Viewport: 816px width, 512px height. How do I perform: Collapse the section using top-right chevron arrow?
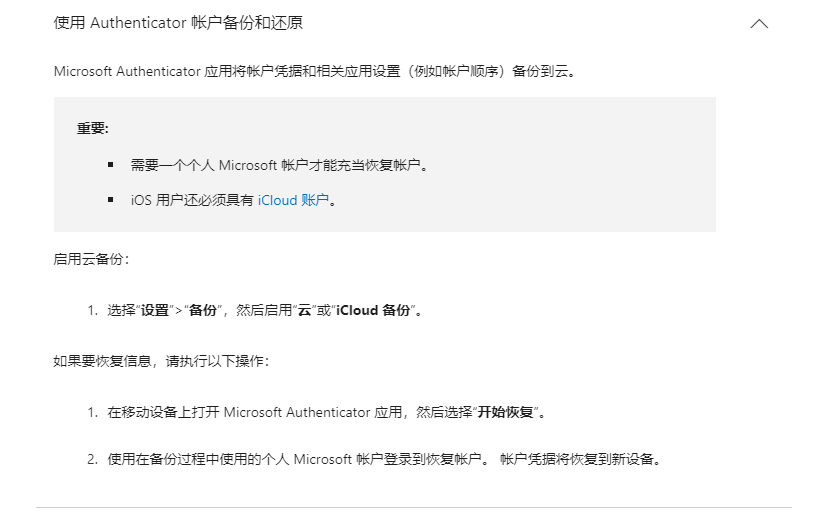pos(759,24)
